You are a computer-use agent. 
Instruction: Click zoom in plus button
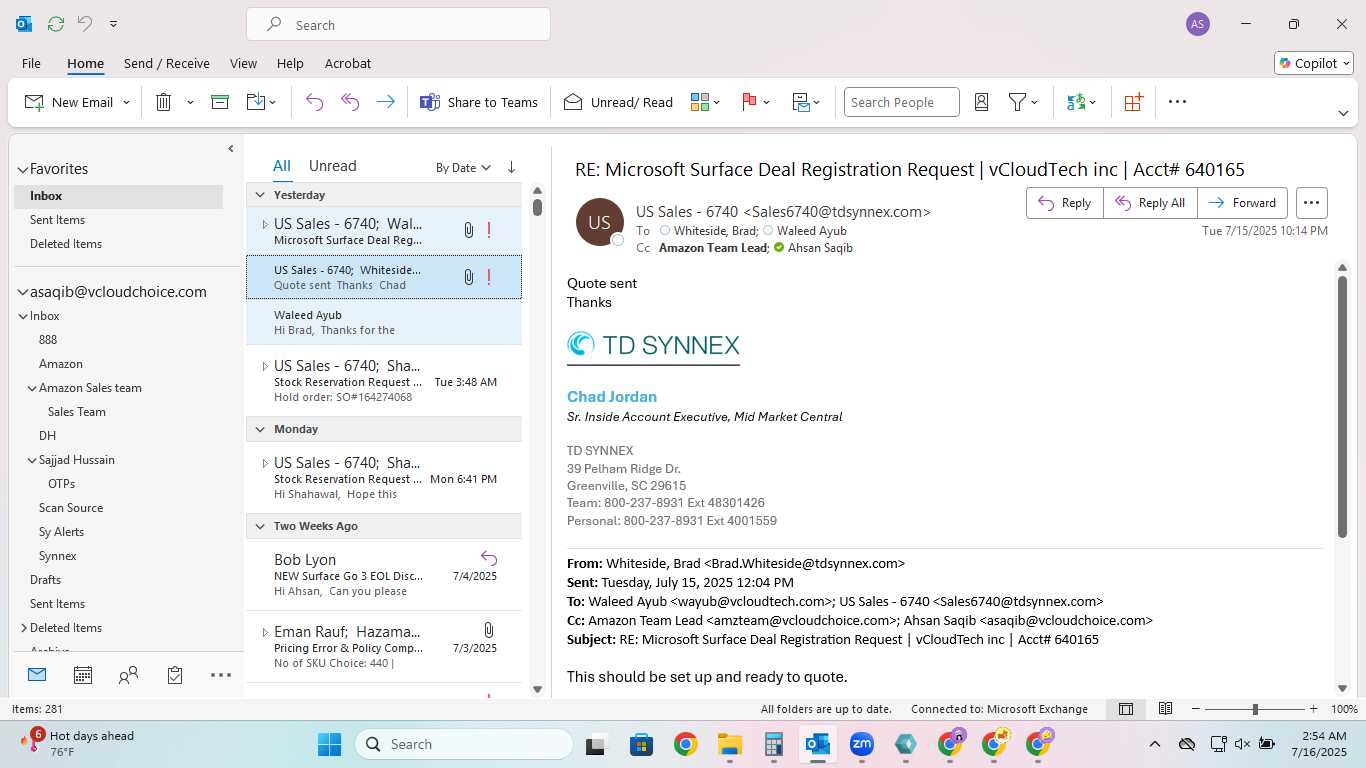(x=1313, y=709)
